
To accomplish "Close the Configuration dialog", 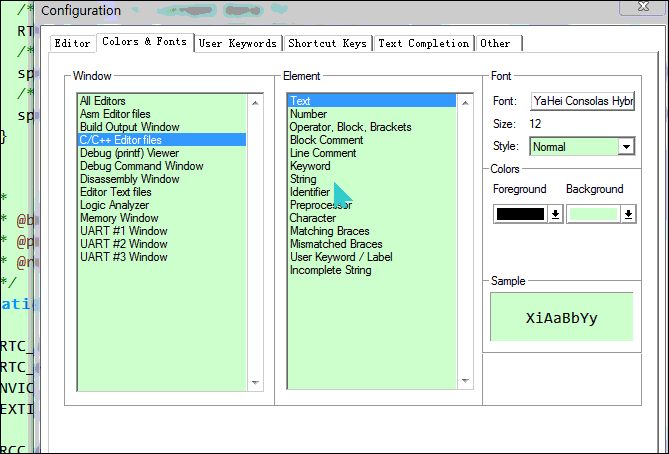I will (x=643, y=7).
